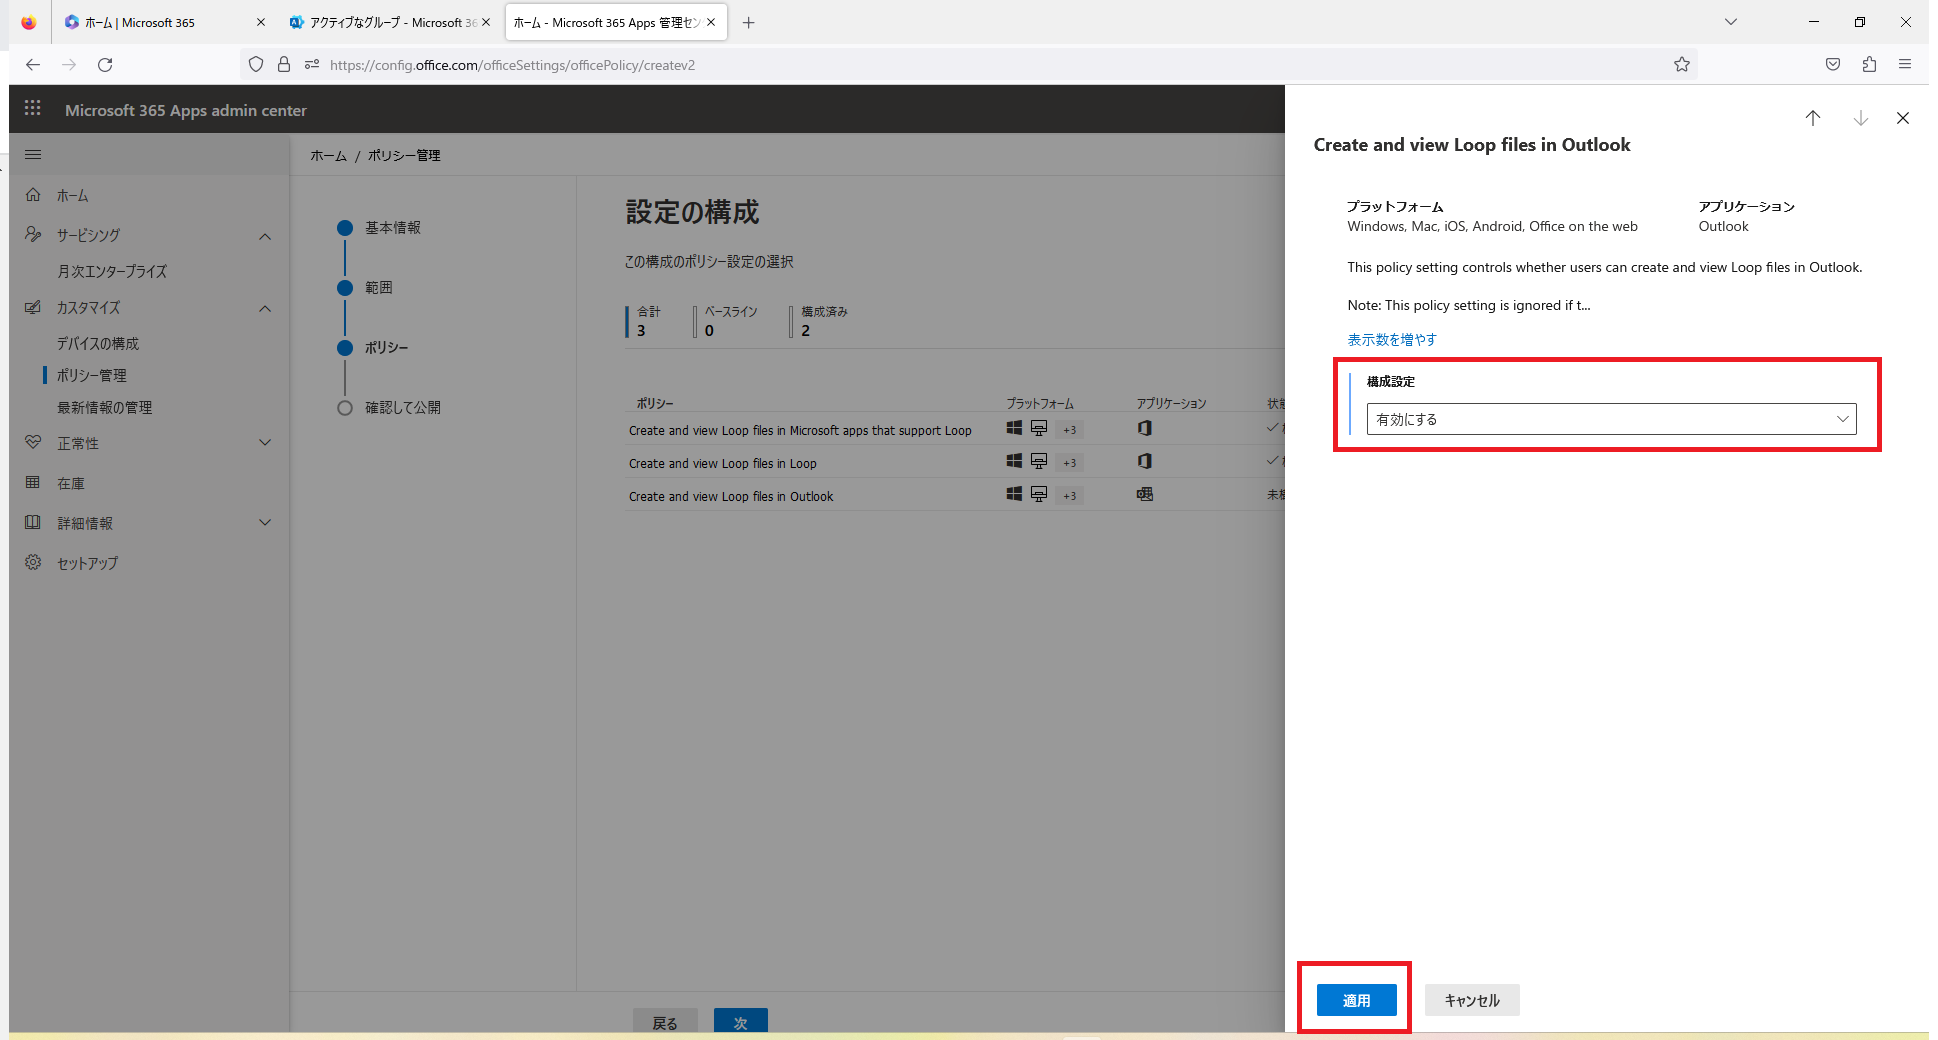1938x1040 pixels.
Task: Open a new browser tab
Action: click(x=749, y=22)
